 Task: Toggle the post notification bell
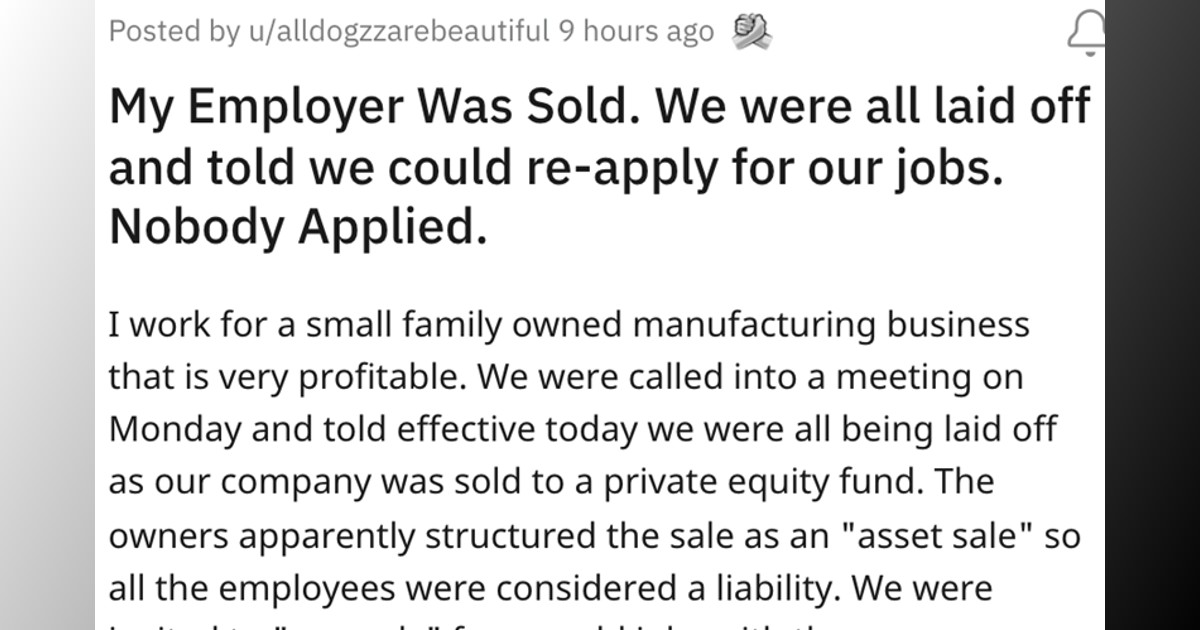1087,32
